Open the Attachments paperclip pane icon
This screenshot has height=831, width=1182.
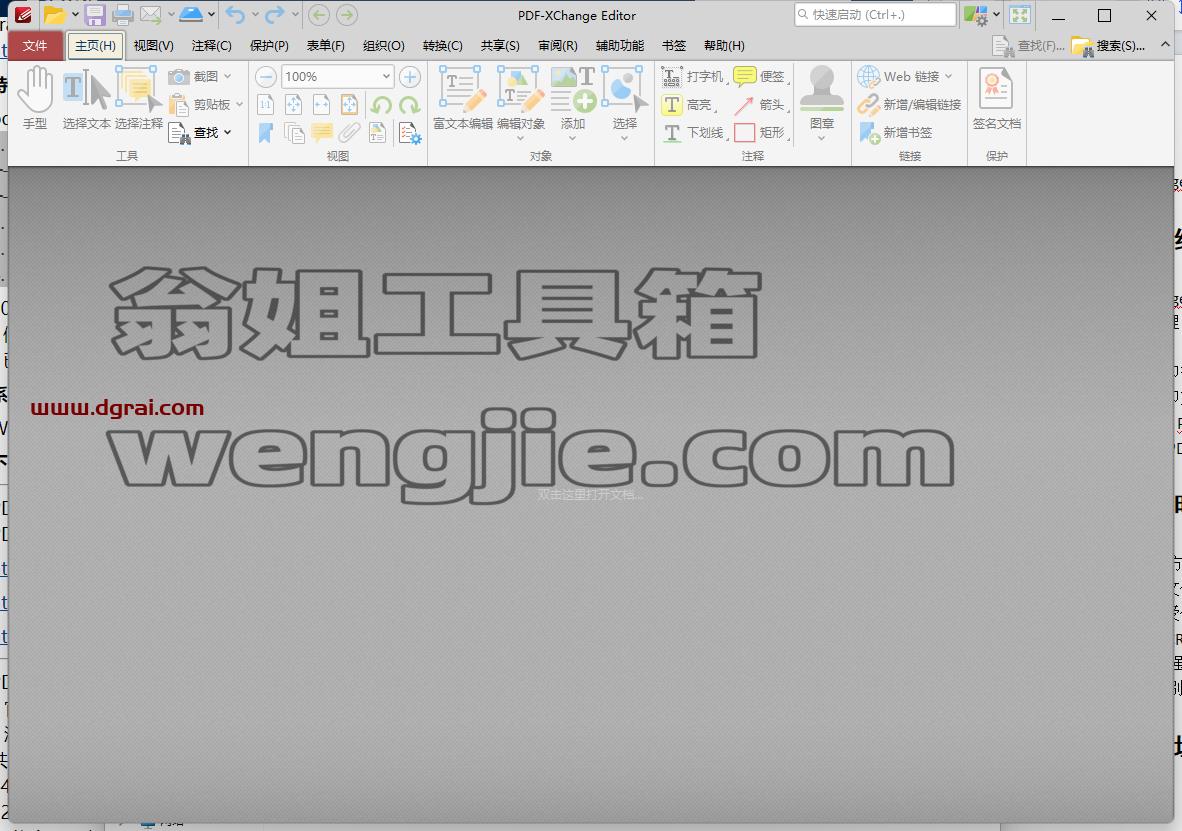[349, 133]
